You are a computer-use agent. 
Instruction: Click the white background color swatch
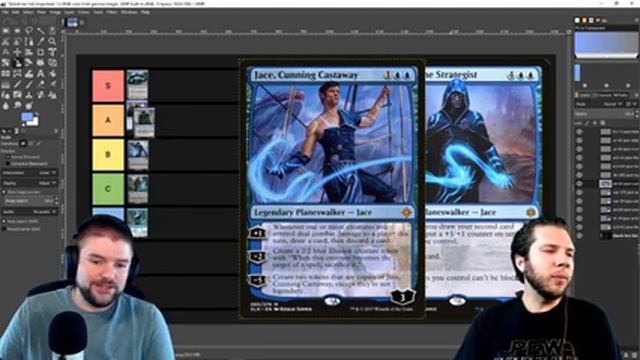35,122
